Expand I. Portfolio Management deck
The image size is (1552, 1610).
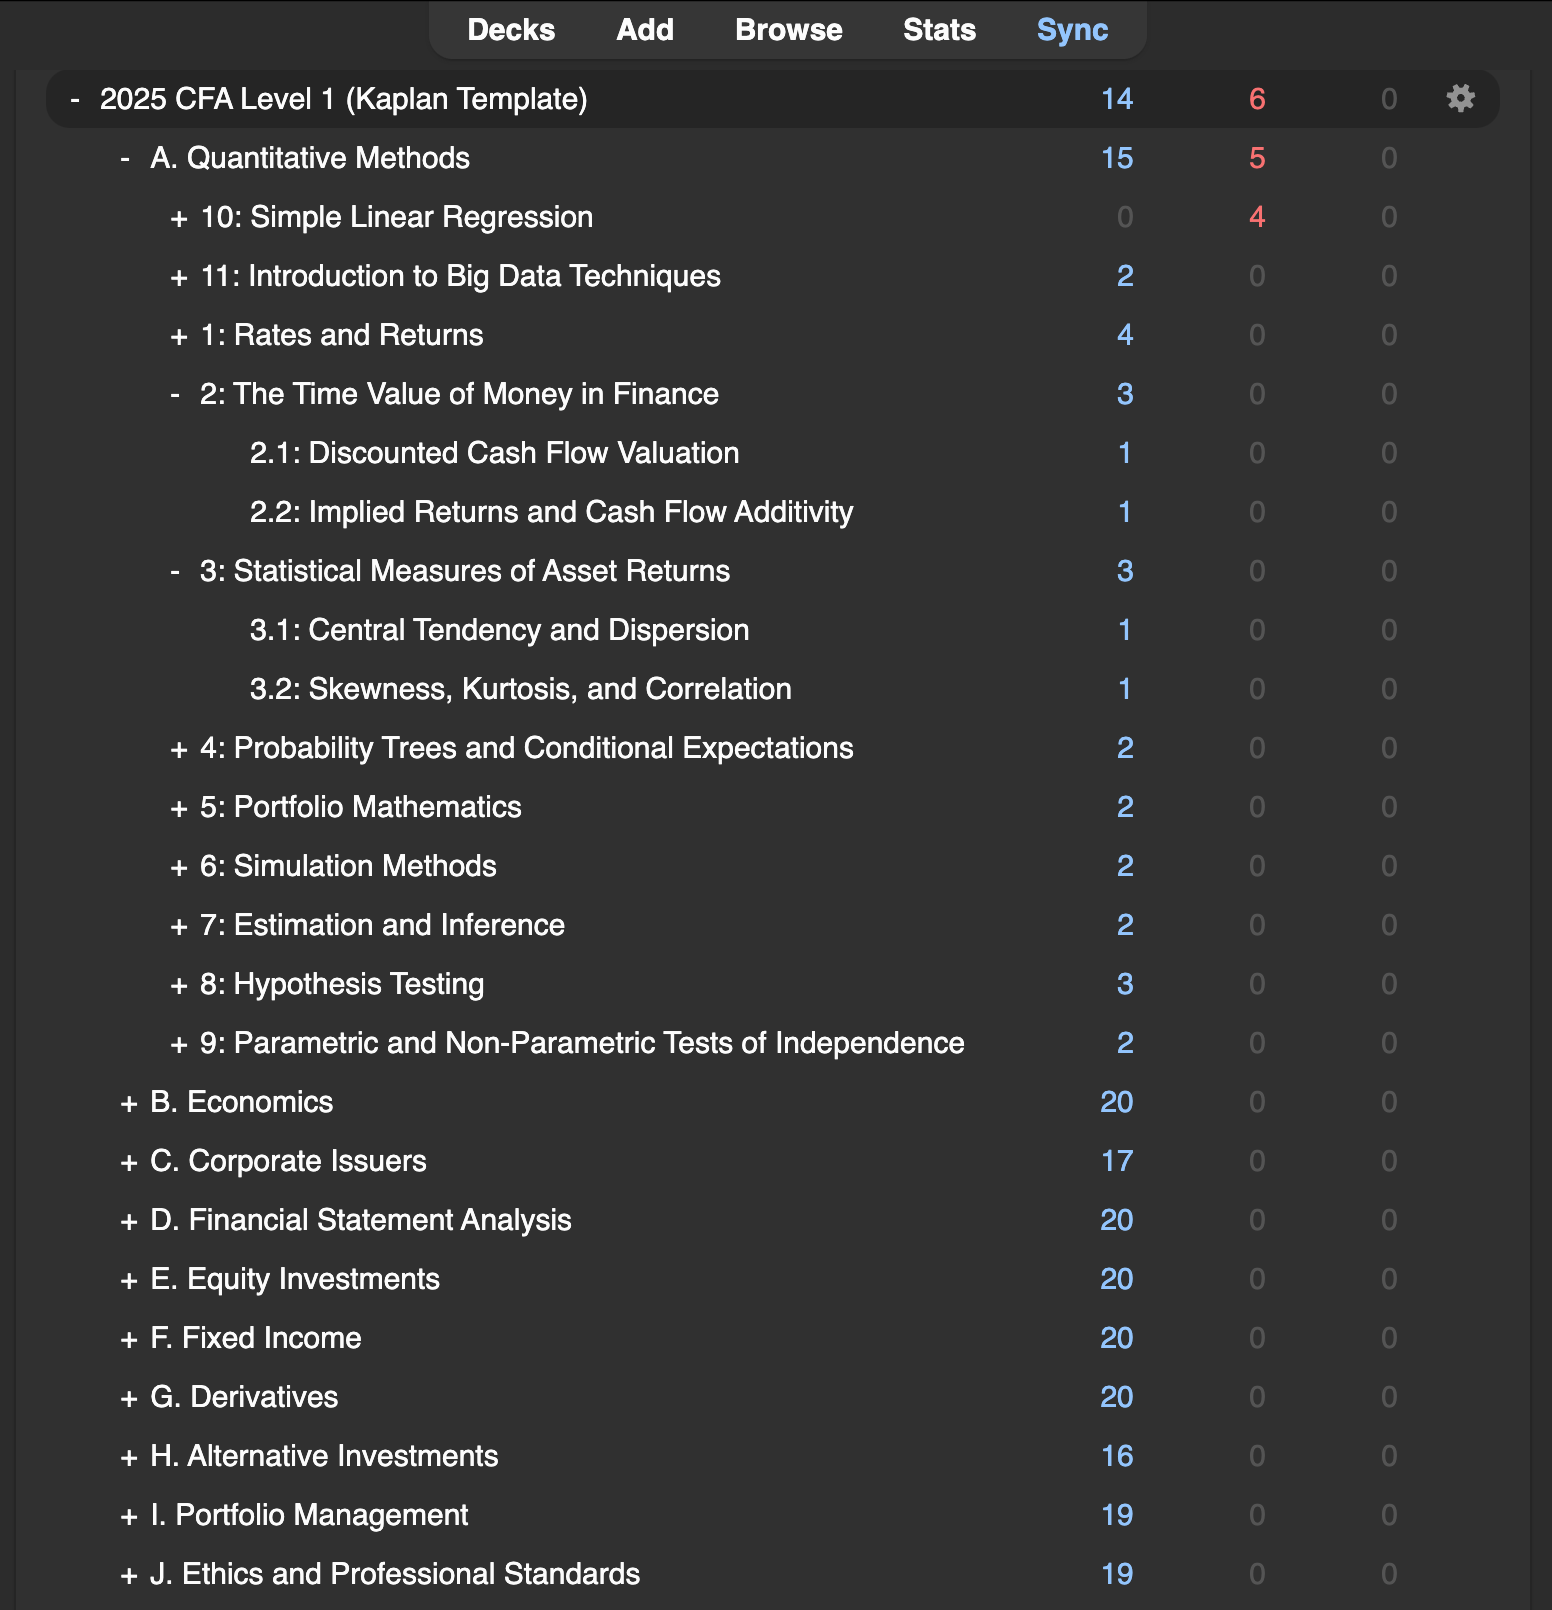coord(129,1516)
